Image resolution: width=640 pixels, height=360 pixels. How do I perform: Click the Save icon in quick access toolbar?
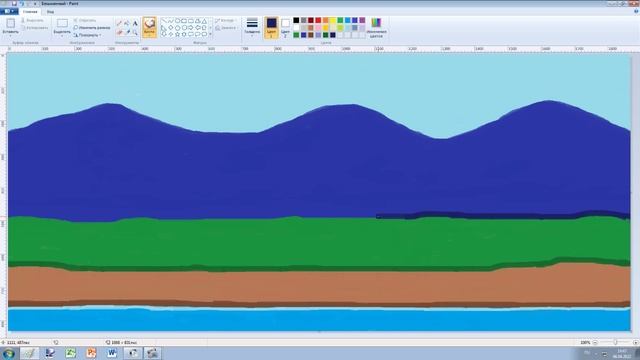tap(14, 3)
